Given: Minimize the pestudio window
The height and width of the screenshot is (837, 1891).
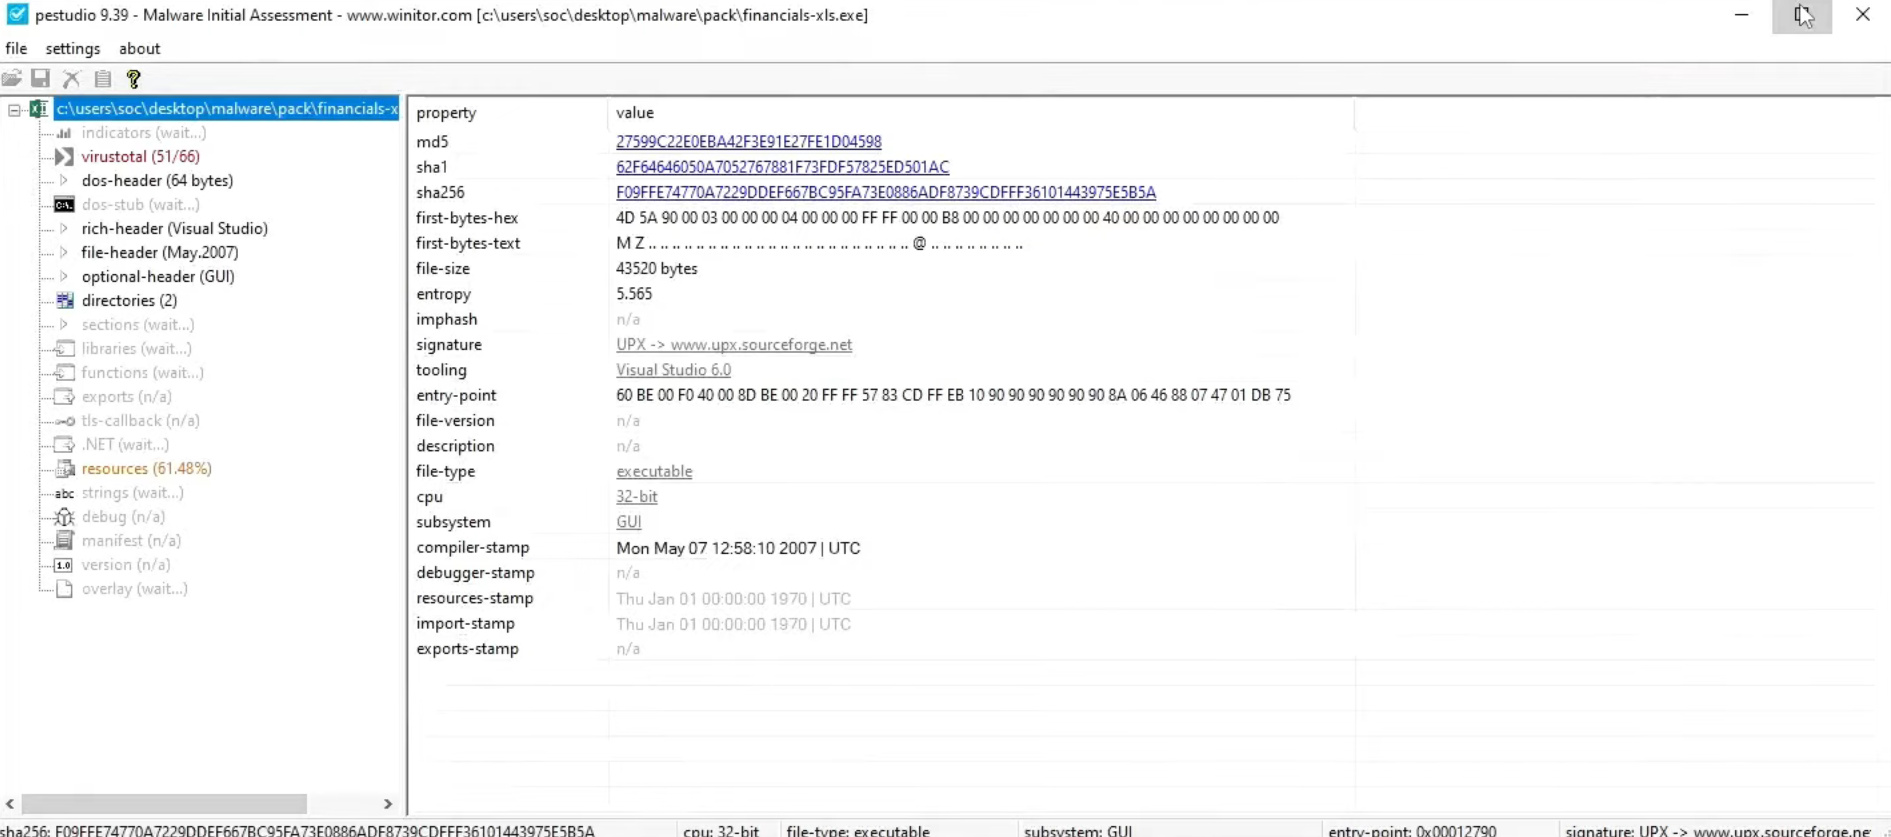Looking at the screenshot, I should (x=1741, y=15).
